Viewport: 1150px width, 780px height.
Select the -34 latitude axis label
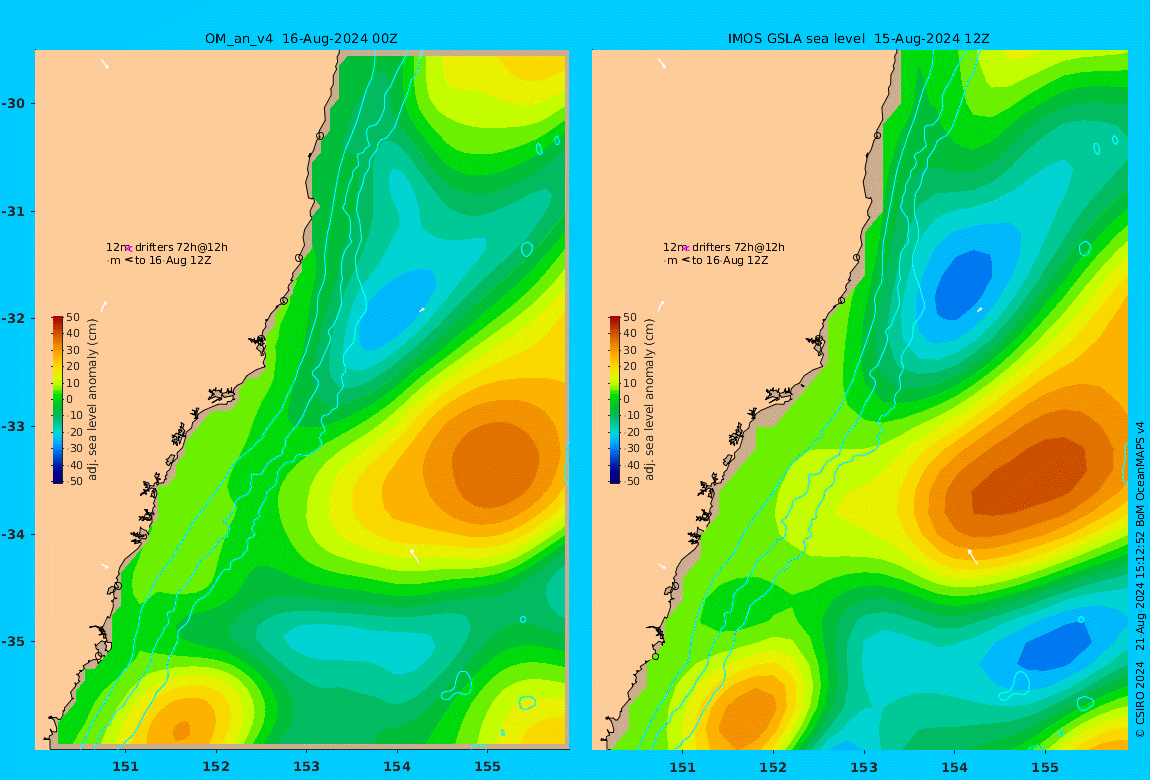click(13, 534)
